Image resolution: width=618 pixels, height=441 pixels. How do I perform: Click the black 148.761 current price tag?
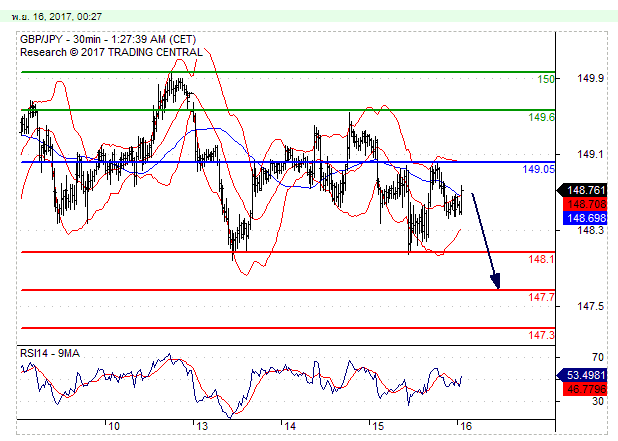coord(584,190)
